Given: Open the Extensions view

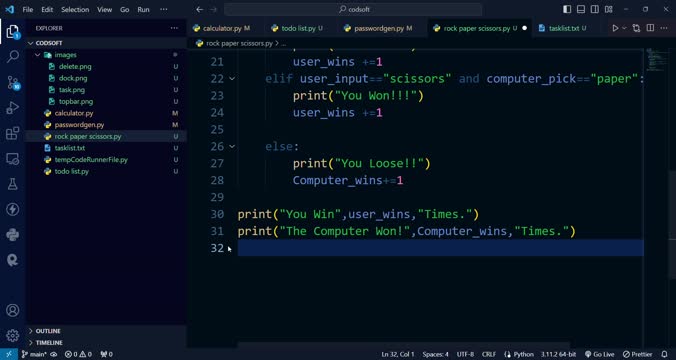Looking at the screenshot, I should pos(13,133).
